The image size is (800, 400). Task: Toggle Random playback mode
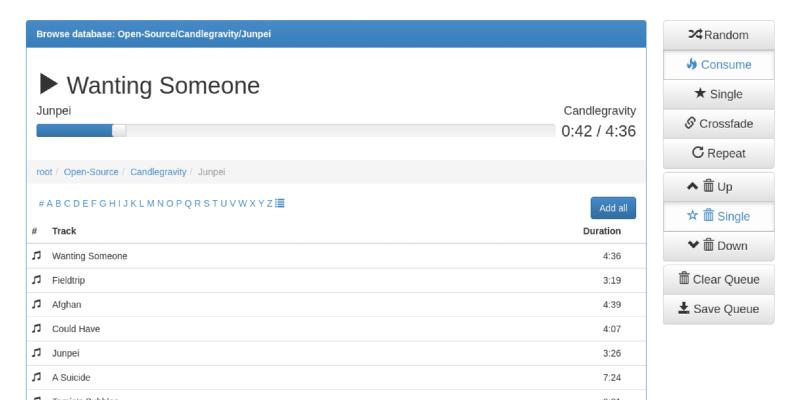pos(716,35)
